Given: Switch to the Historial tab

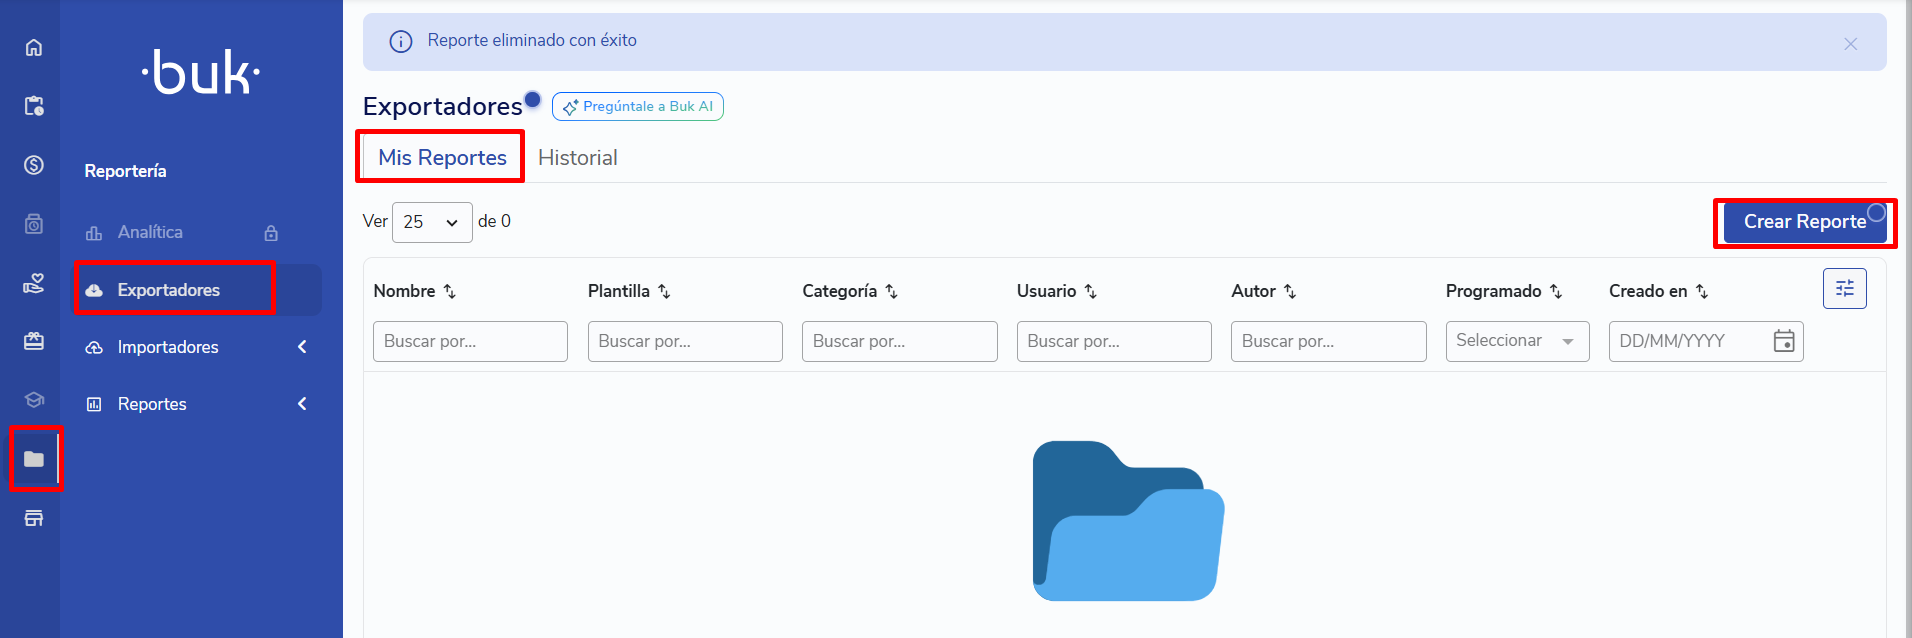Looking at the screenshot, I should [577, 158].
